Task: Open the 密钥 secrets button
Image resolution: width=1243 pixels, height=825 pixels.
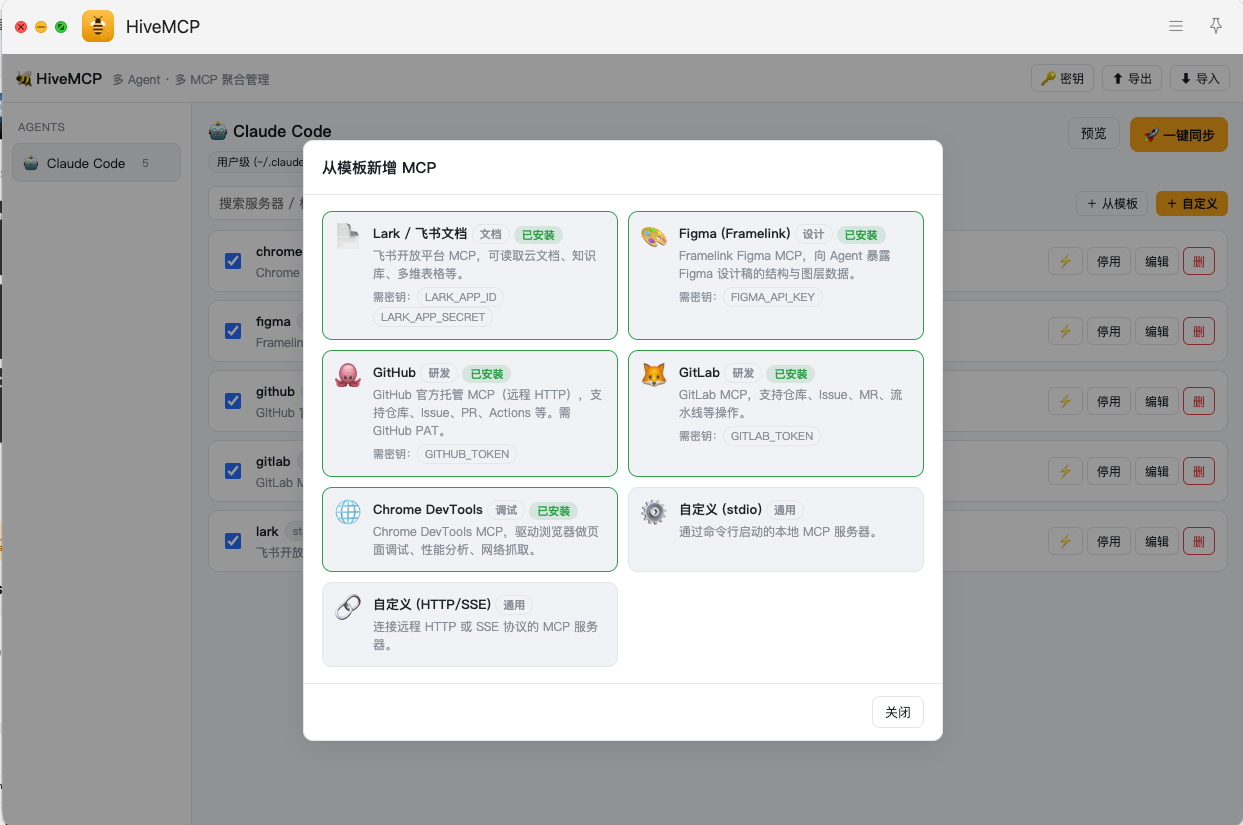Action: click(1062, 78)
